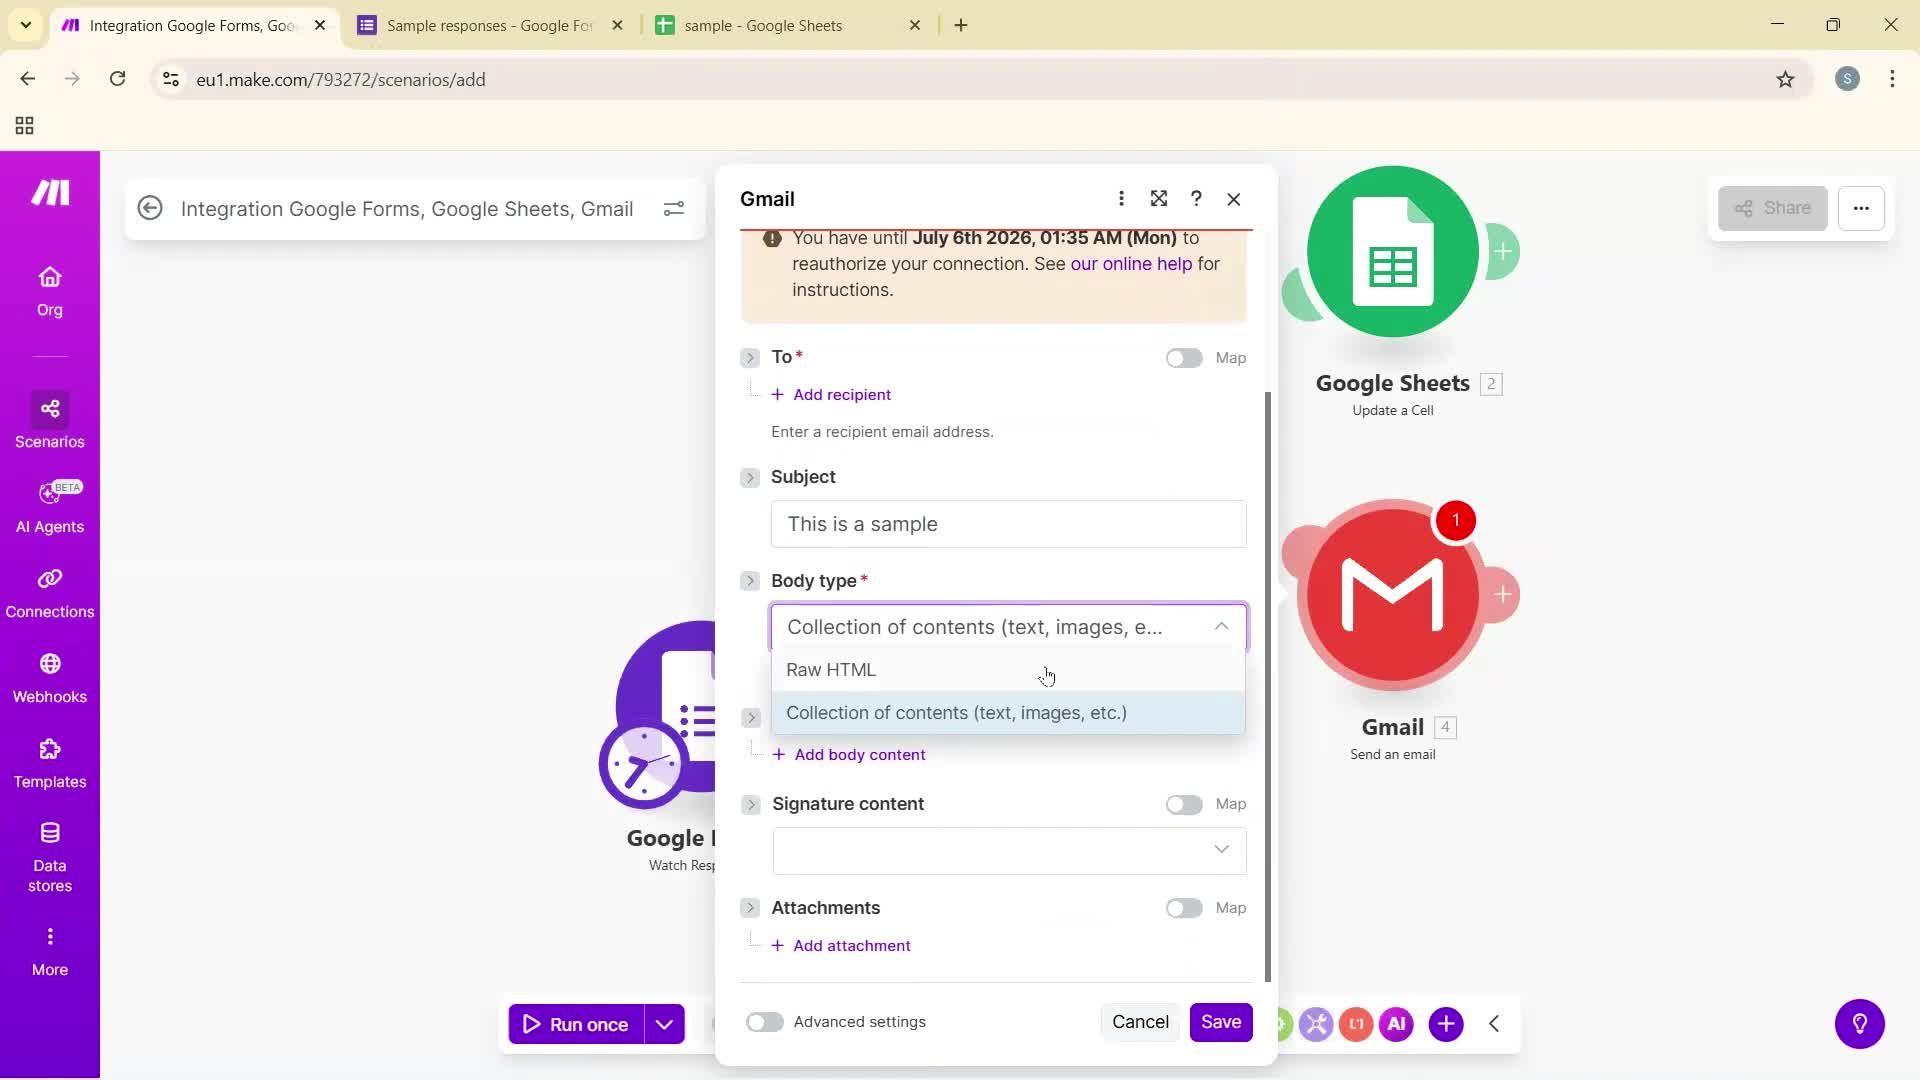Click the our online help link
The height and width of the screenshot is (1080, 1920).
pos(1130,263)
